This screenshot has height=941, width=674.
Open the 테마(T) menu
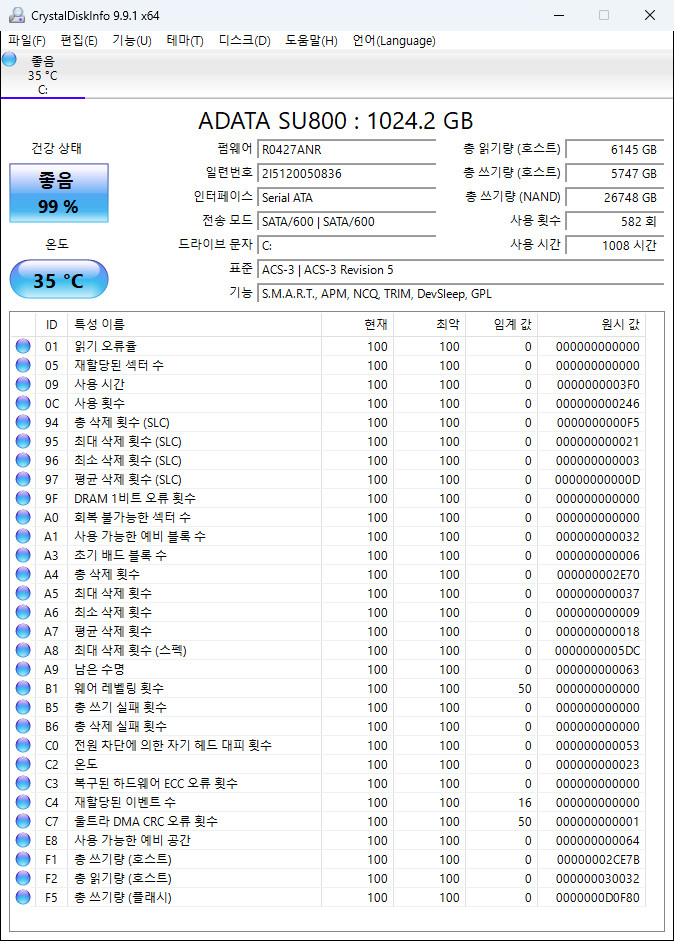[185, 41]
